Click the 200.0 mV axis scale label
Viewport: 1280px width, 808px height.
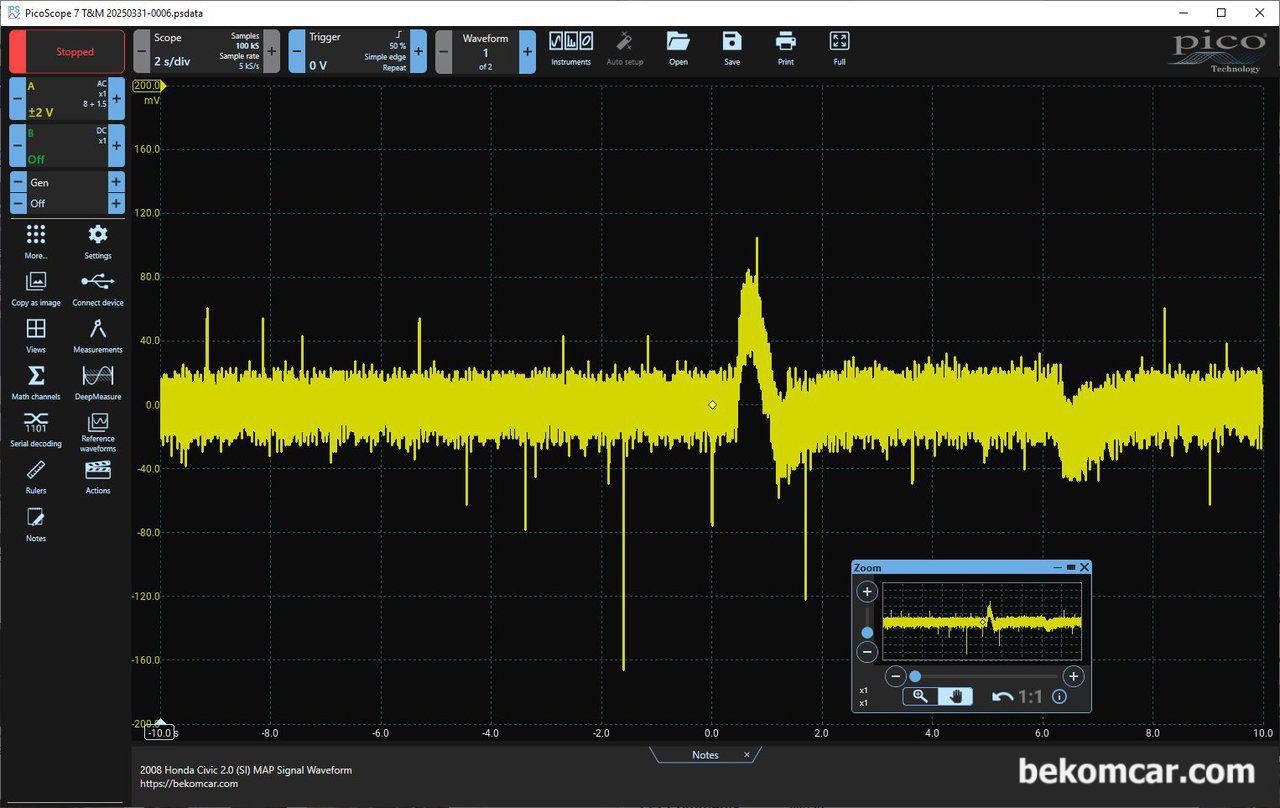148,86
